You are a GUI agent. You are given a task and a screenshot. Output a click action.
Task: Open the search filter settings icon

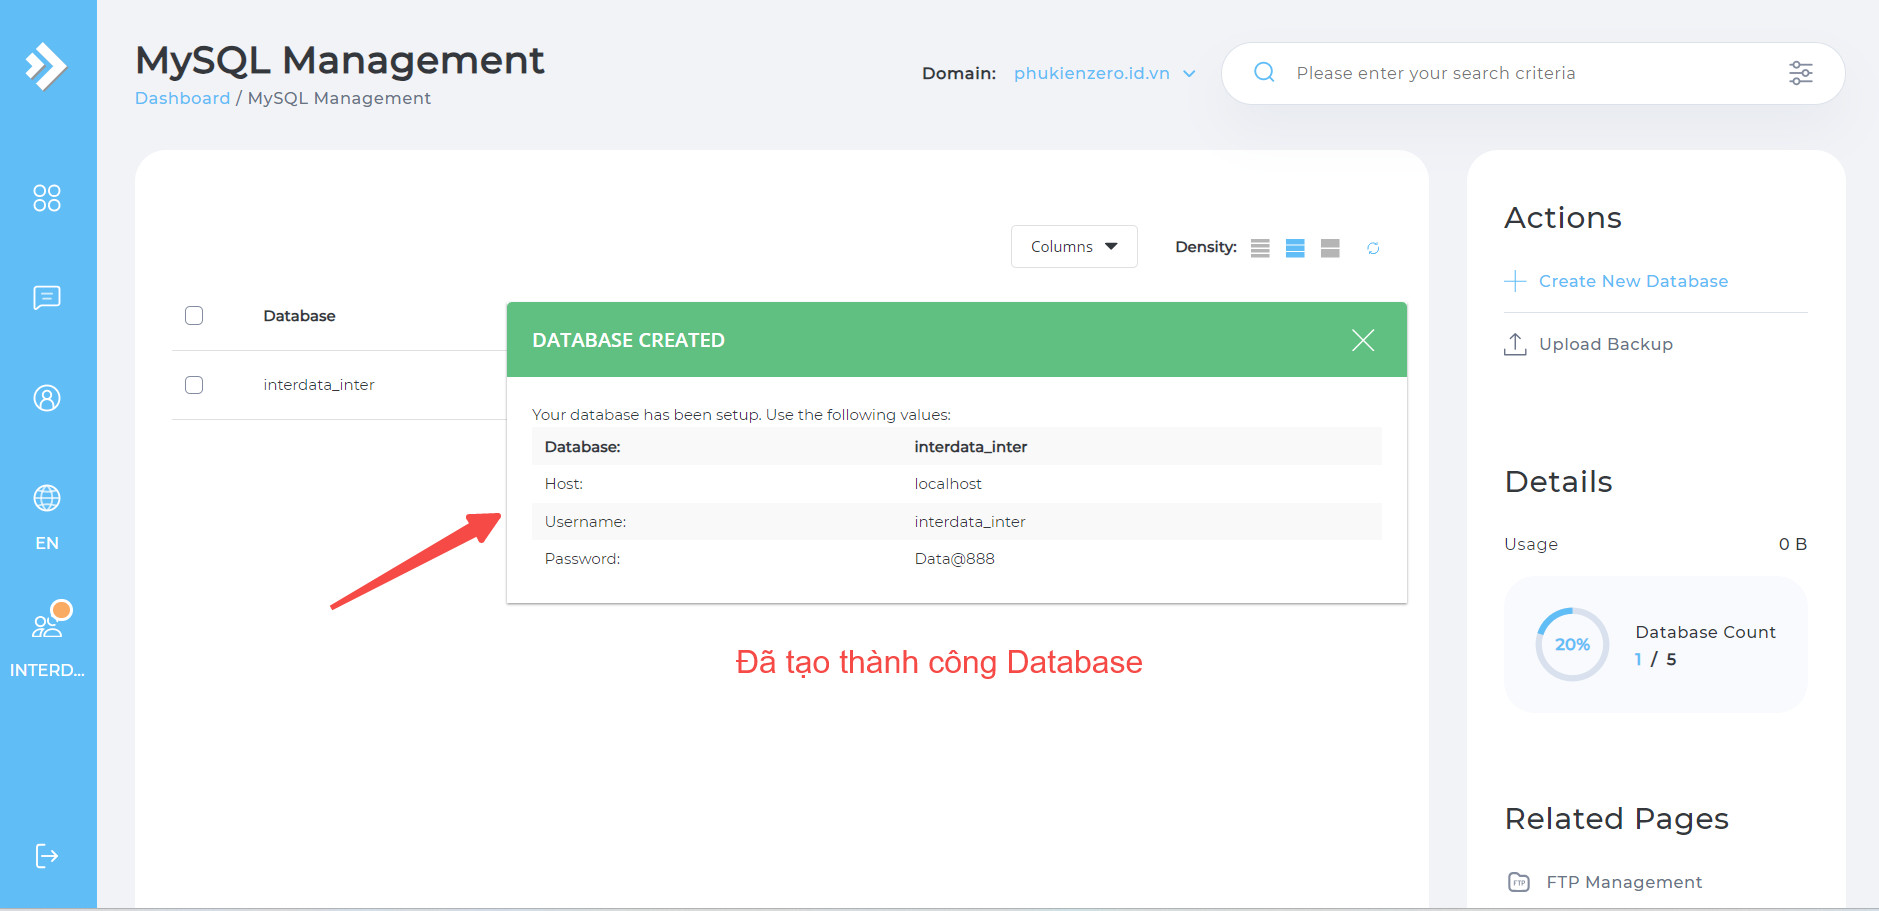1801,73
